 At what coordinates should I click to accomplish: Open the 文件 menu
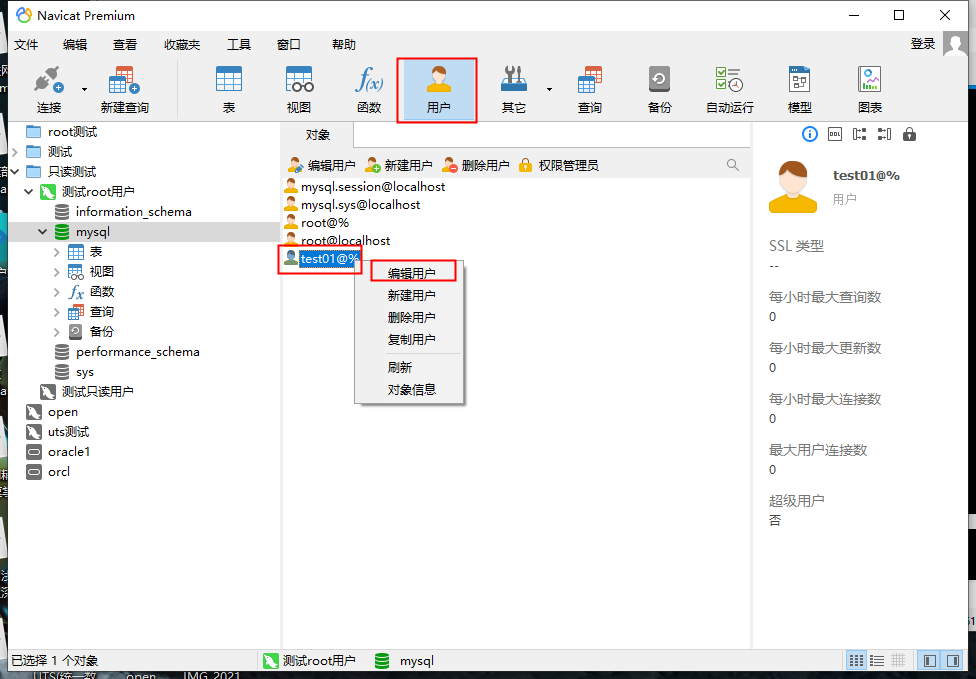(26, 45)
